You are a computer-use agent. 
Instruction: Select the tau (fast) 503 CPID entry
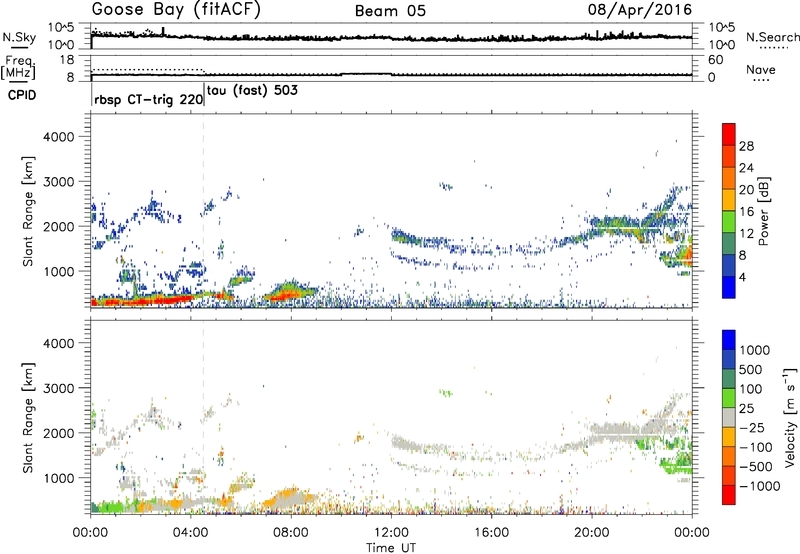pos(253,91)
